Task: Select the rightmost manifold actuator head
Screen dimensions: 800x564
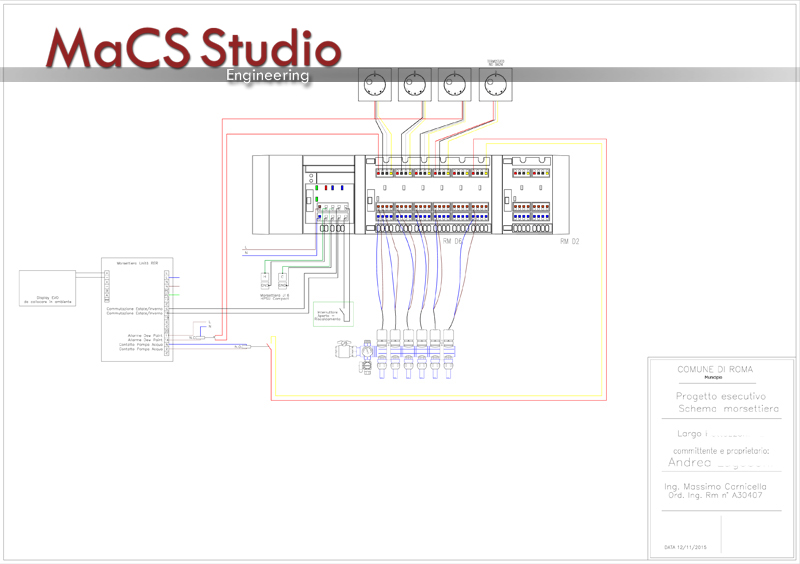Action: click(x=448, y=337)
